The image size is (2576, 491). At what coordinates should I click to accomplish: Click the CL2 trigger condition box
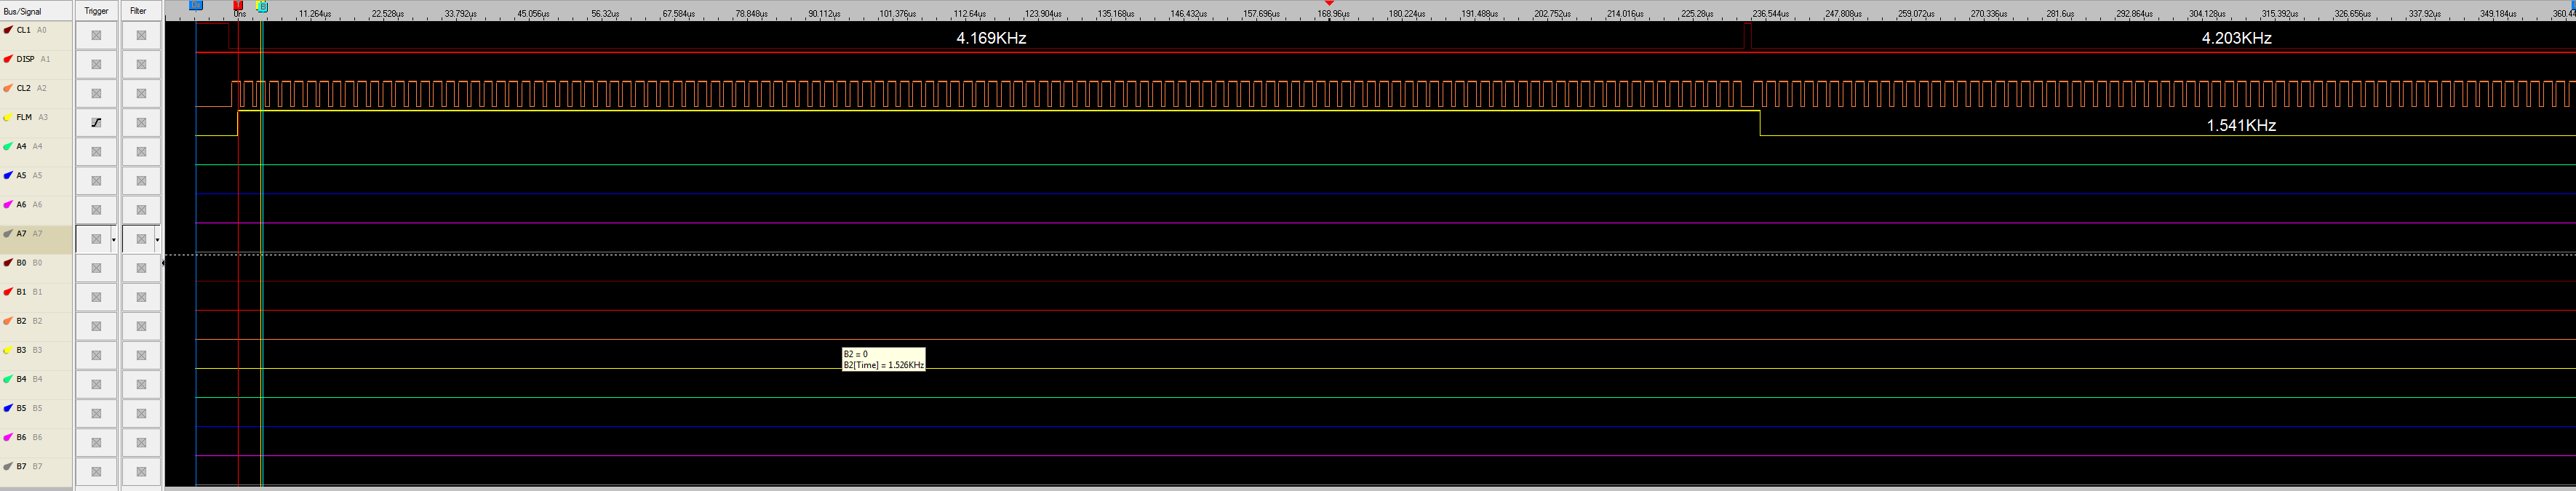96,93
